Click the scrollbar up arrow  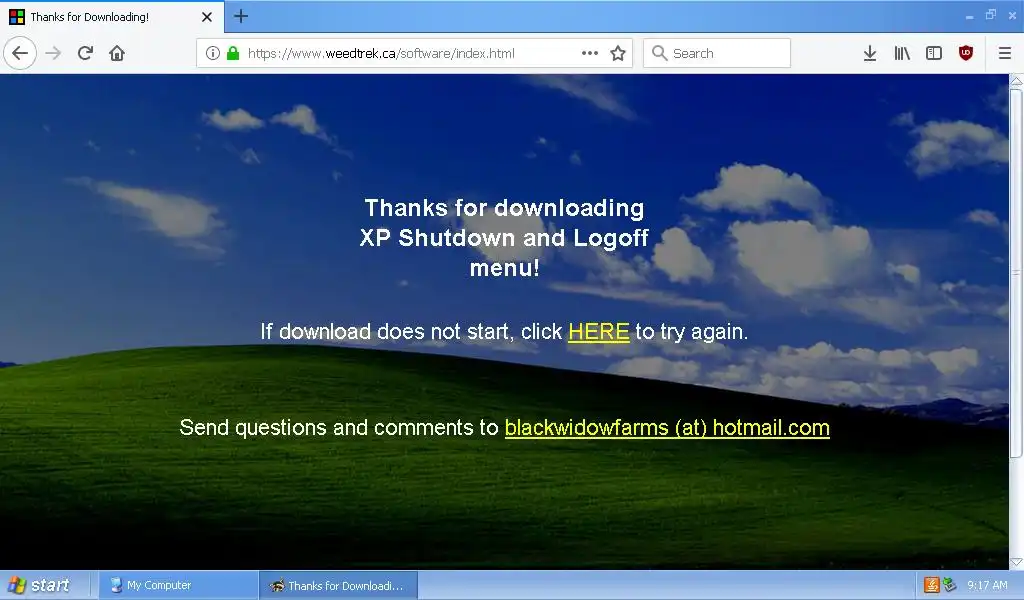pyautogui.click(x=1016, y=81)
